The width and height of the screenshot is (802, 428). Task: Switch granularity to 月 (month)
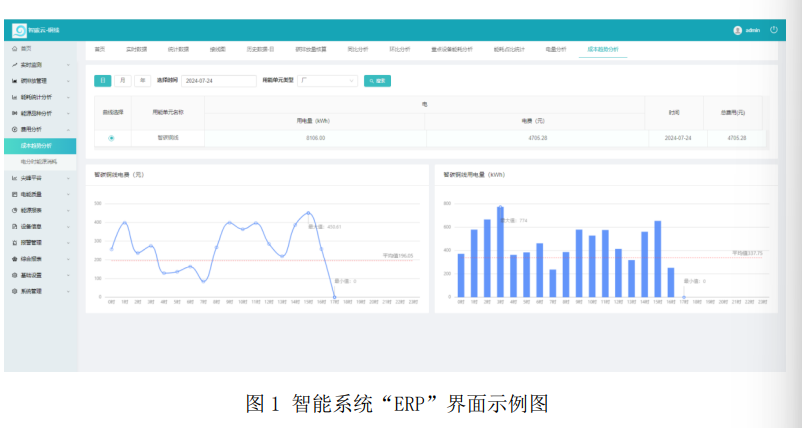click(122, 80)
